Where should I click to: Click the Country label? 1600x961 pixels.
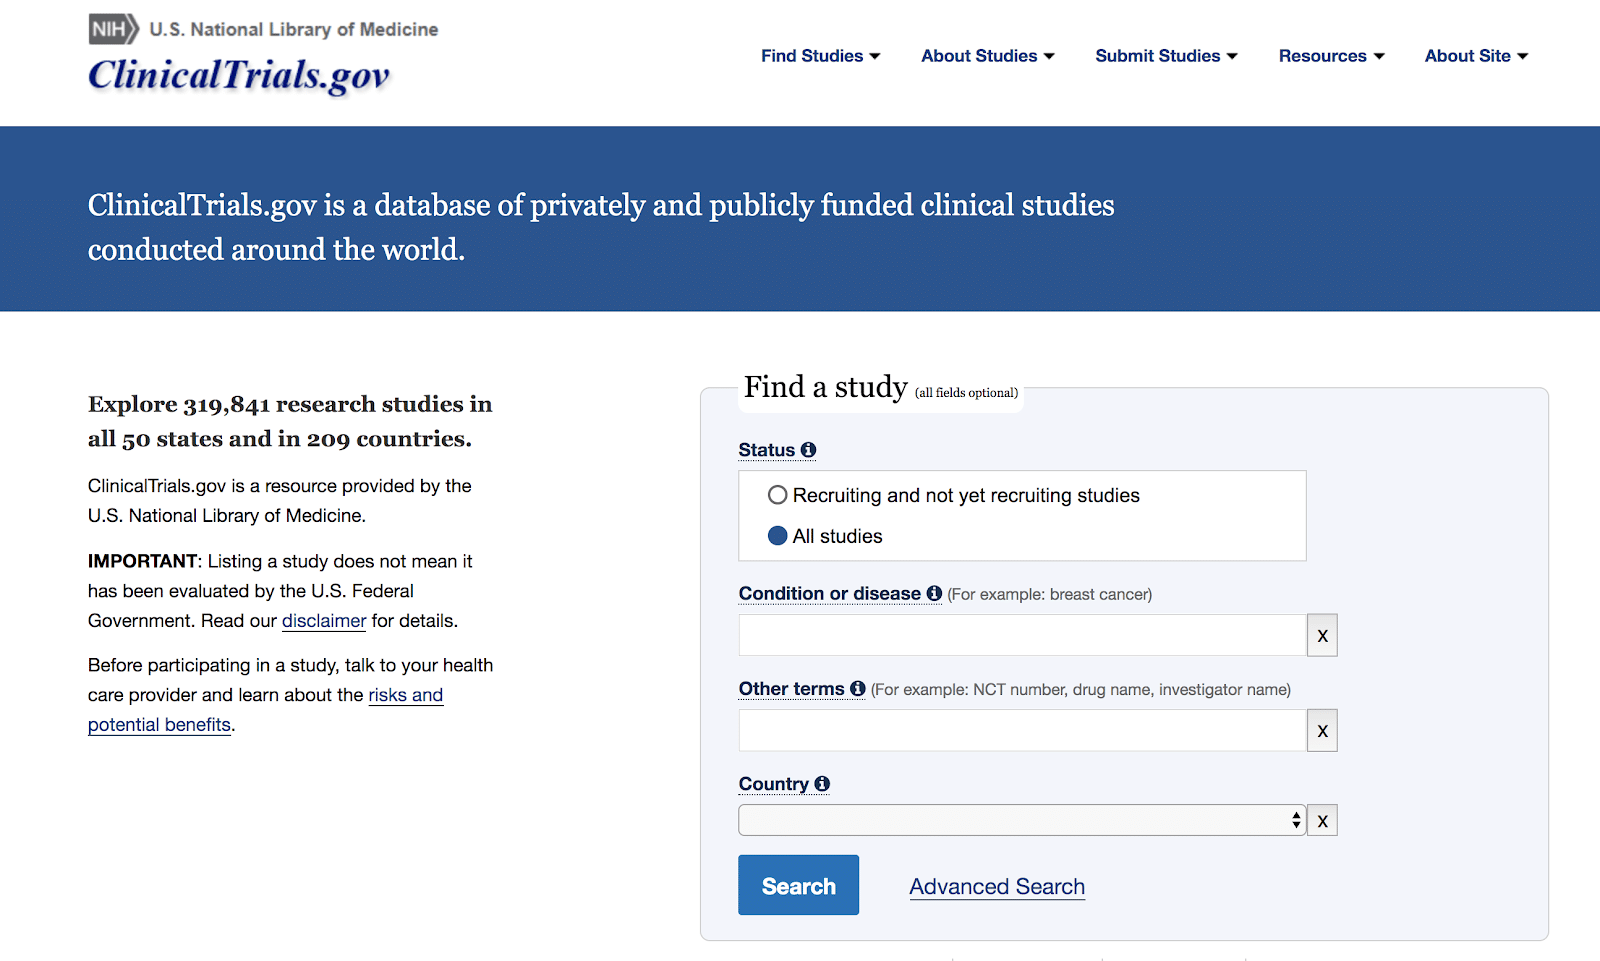(x=774, y=784)
